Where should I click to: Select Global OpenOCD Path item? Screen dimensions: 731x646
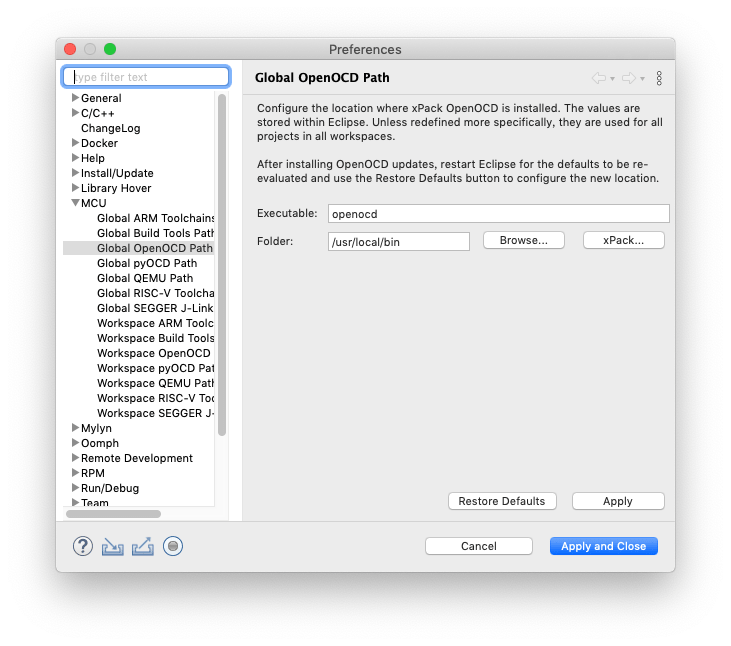pyautogui.click(x=155, y=248)
